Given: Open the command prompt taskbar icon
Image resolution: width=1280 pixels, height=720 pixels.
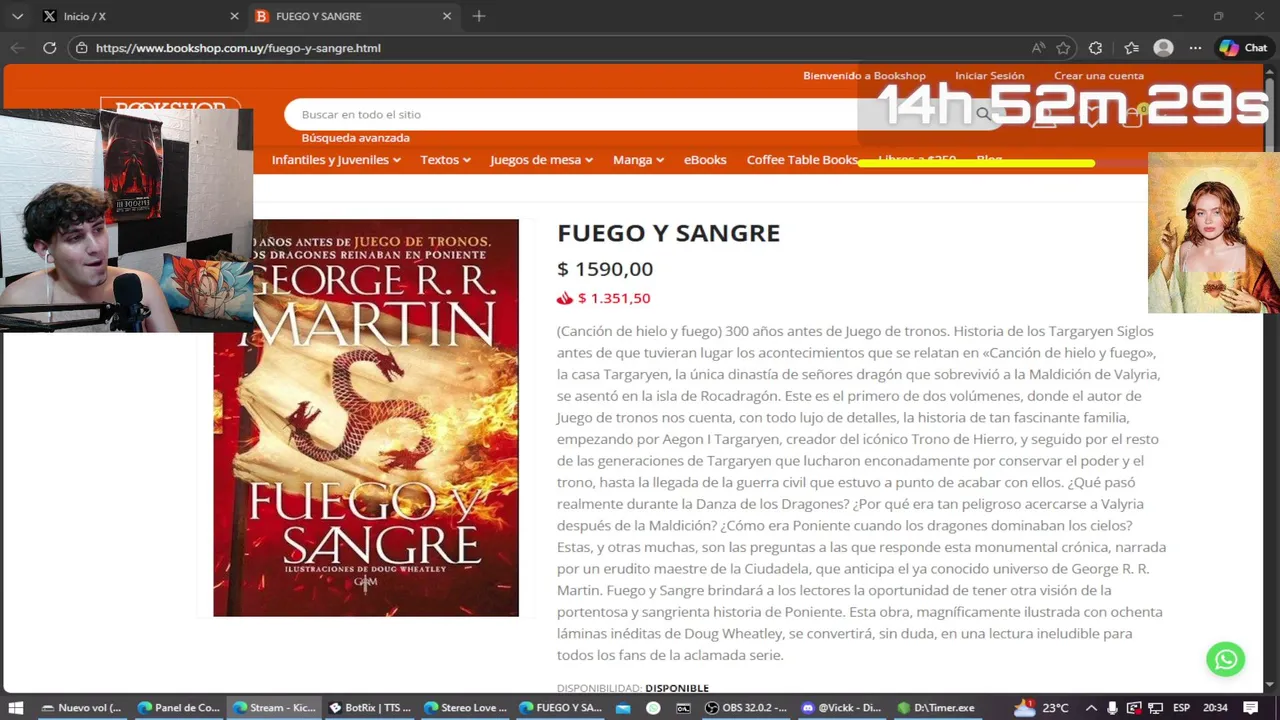Looking at the screenshot, I should (x=683, y=708).
